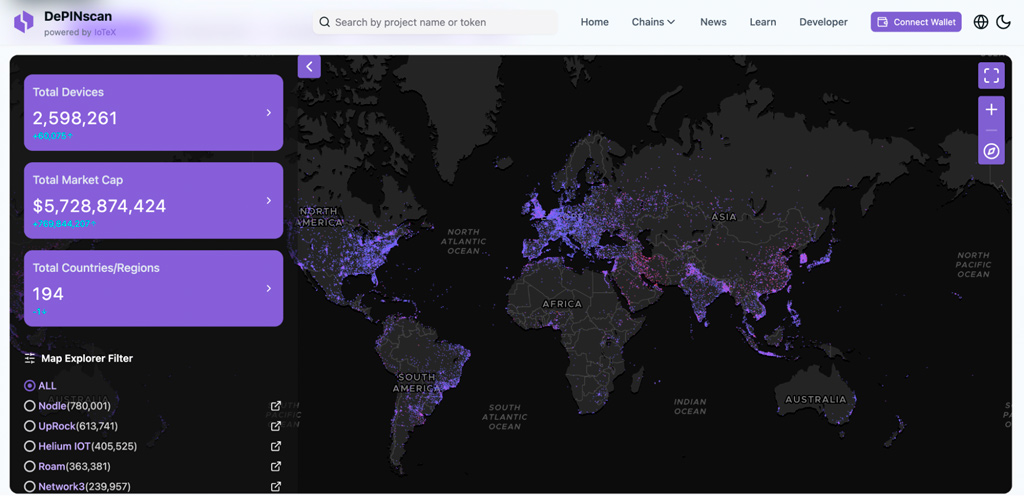Enter fullscreen map view
This screenshot has height=496, width=1024.
coord(991,76)
